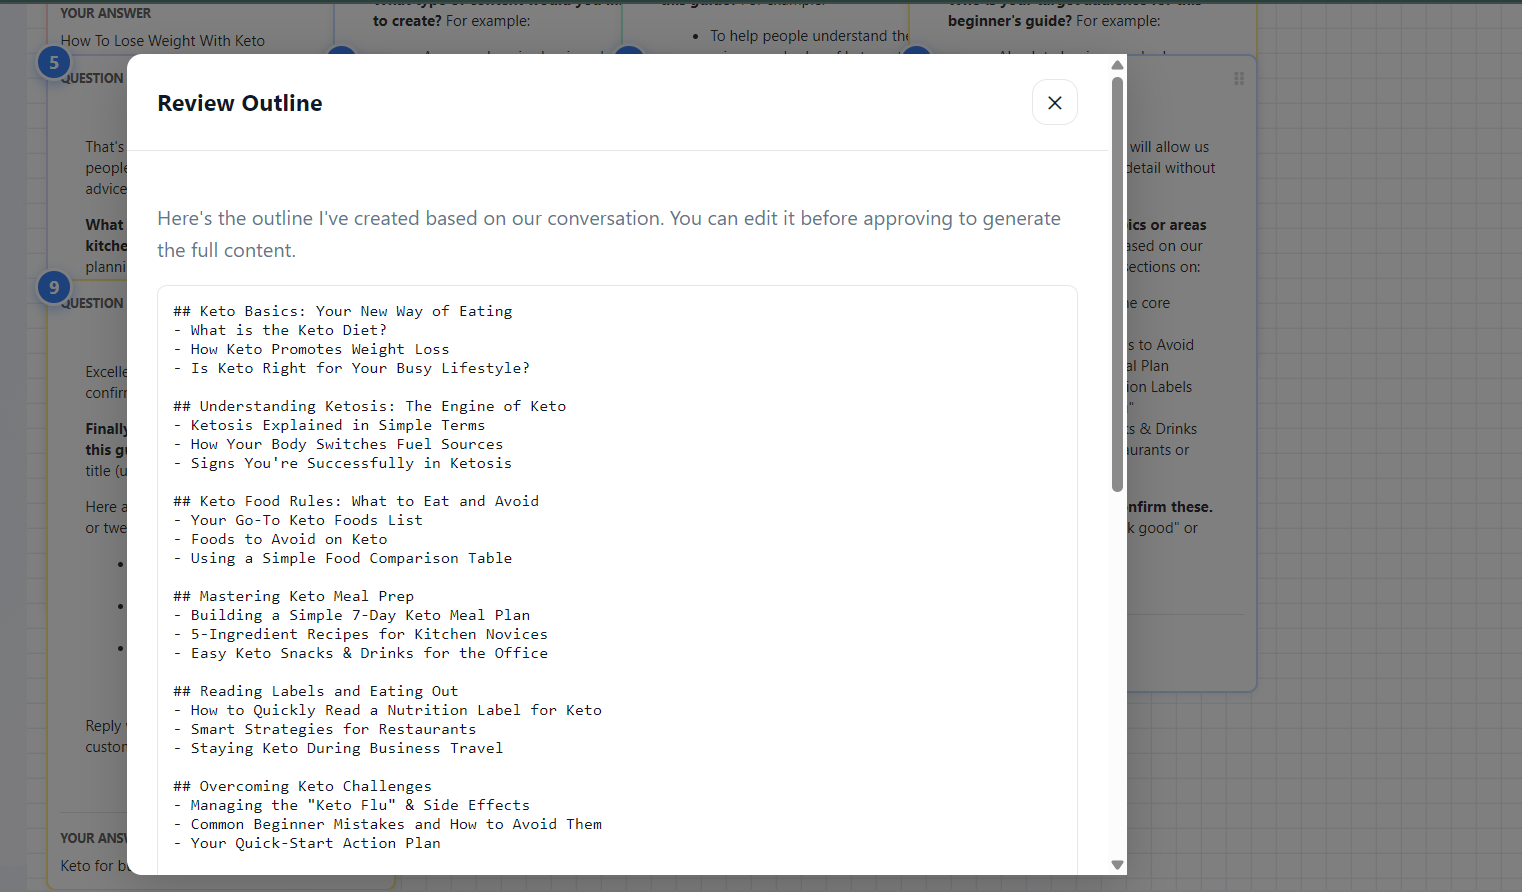Click question badge number 9
This screenshot has width=1522, height=892.
click(52, 287)
